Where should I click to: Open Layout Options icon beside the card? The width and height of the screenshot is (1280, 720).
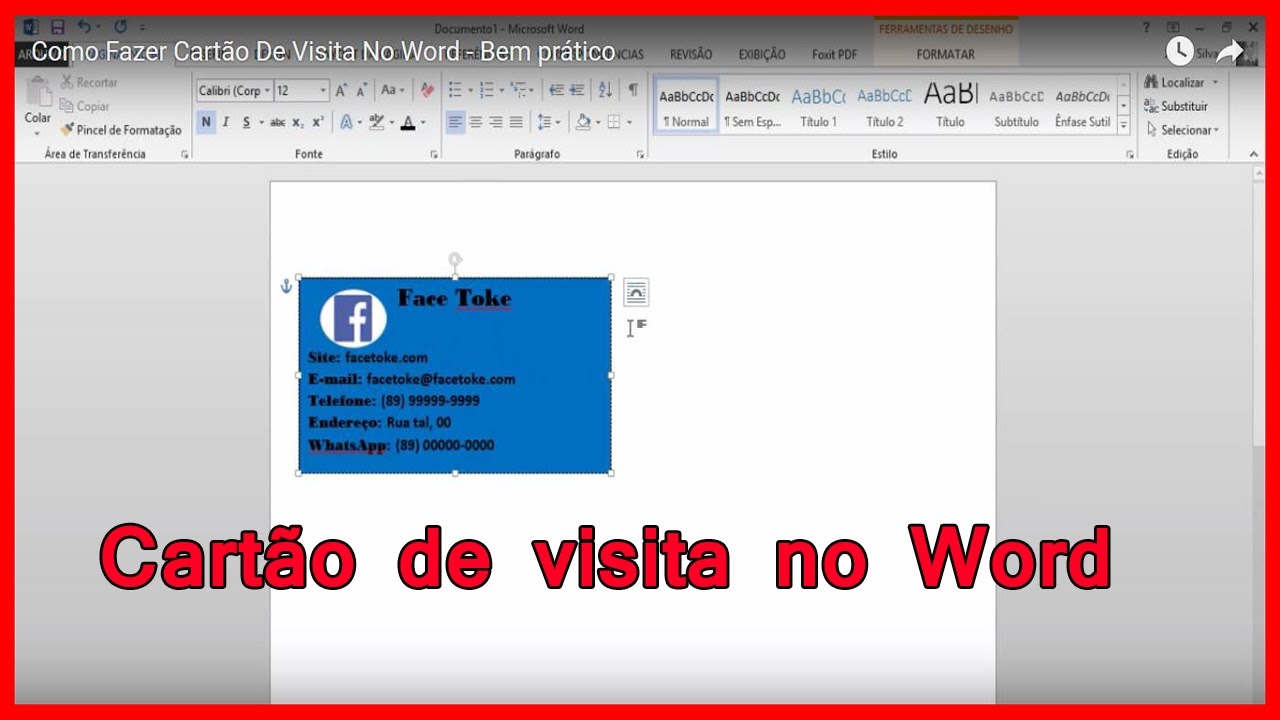click(x=636, y=292)
